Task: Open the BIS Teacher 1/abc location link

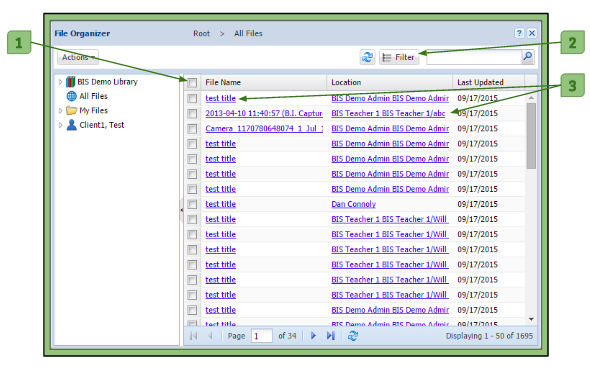Action: coord(388,113)
